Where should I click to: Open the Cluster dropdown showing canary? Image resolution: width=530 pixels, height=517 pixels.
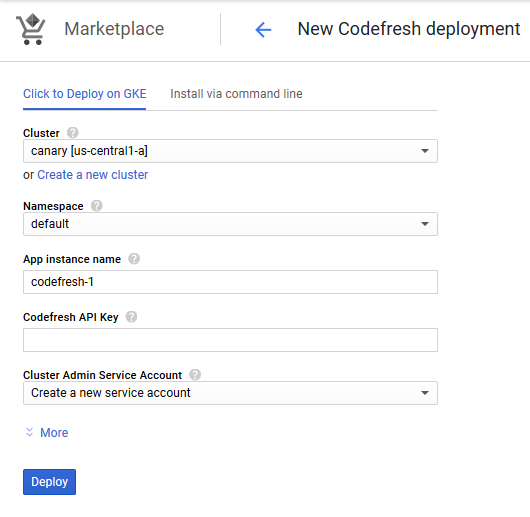[230, 151]
